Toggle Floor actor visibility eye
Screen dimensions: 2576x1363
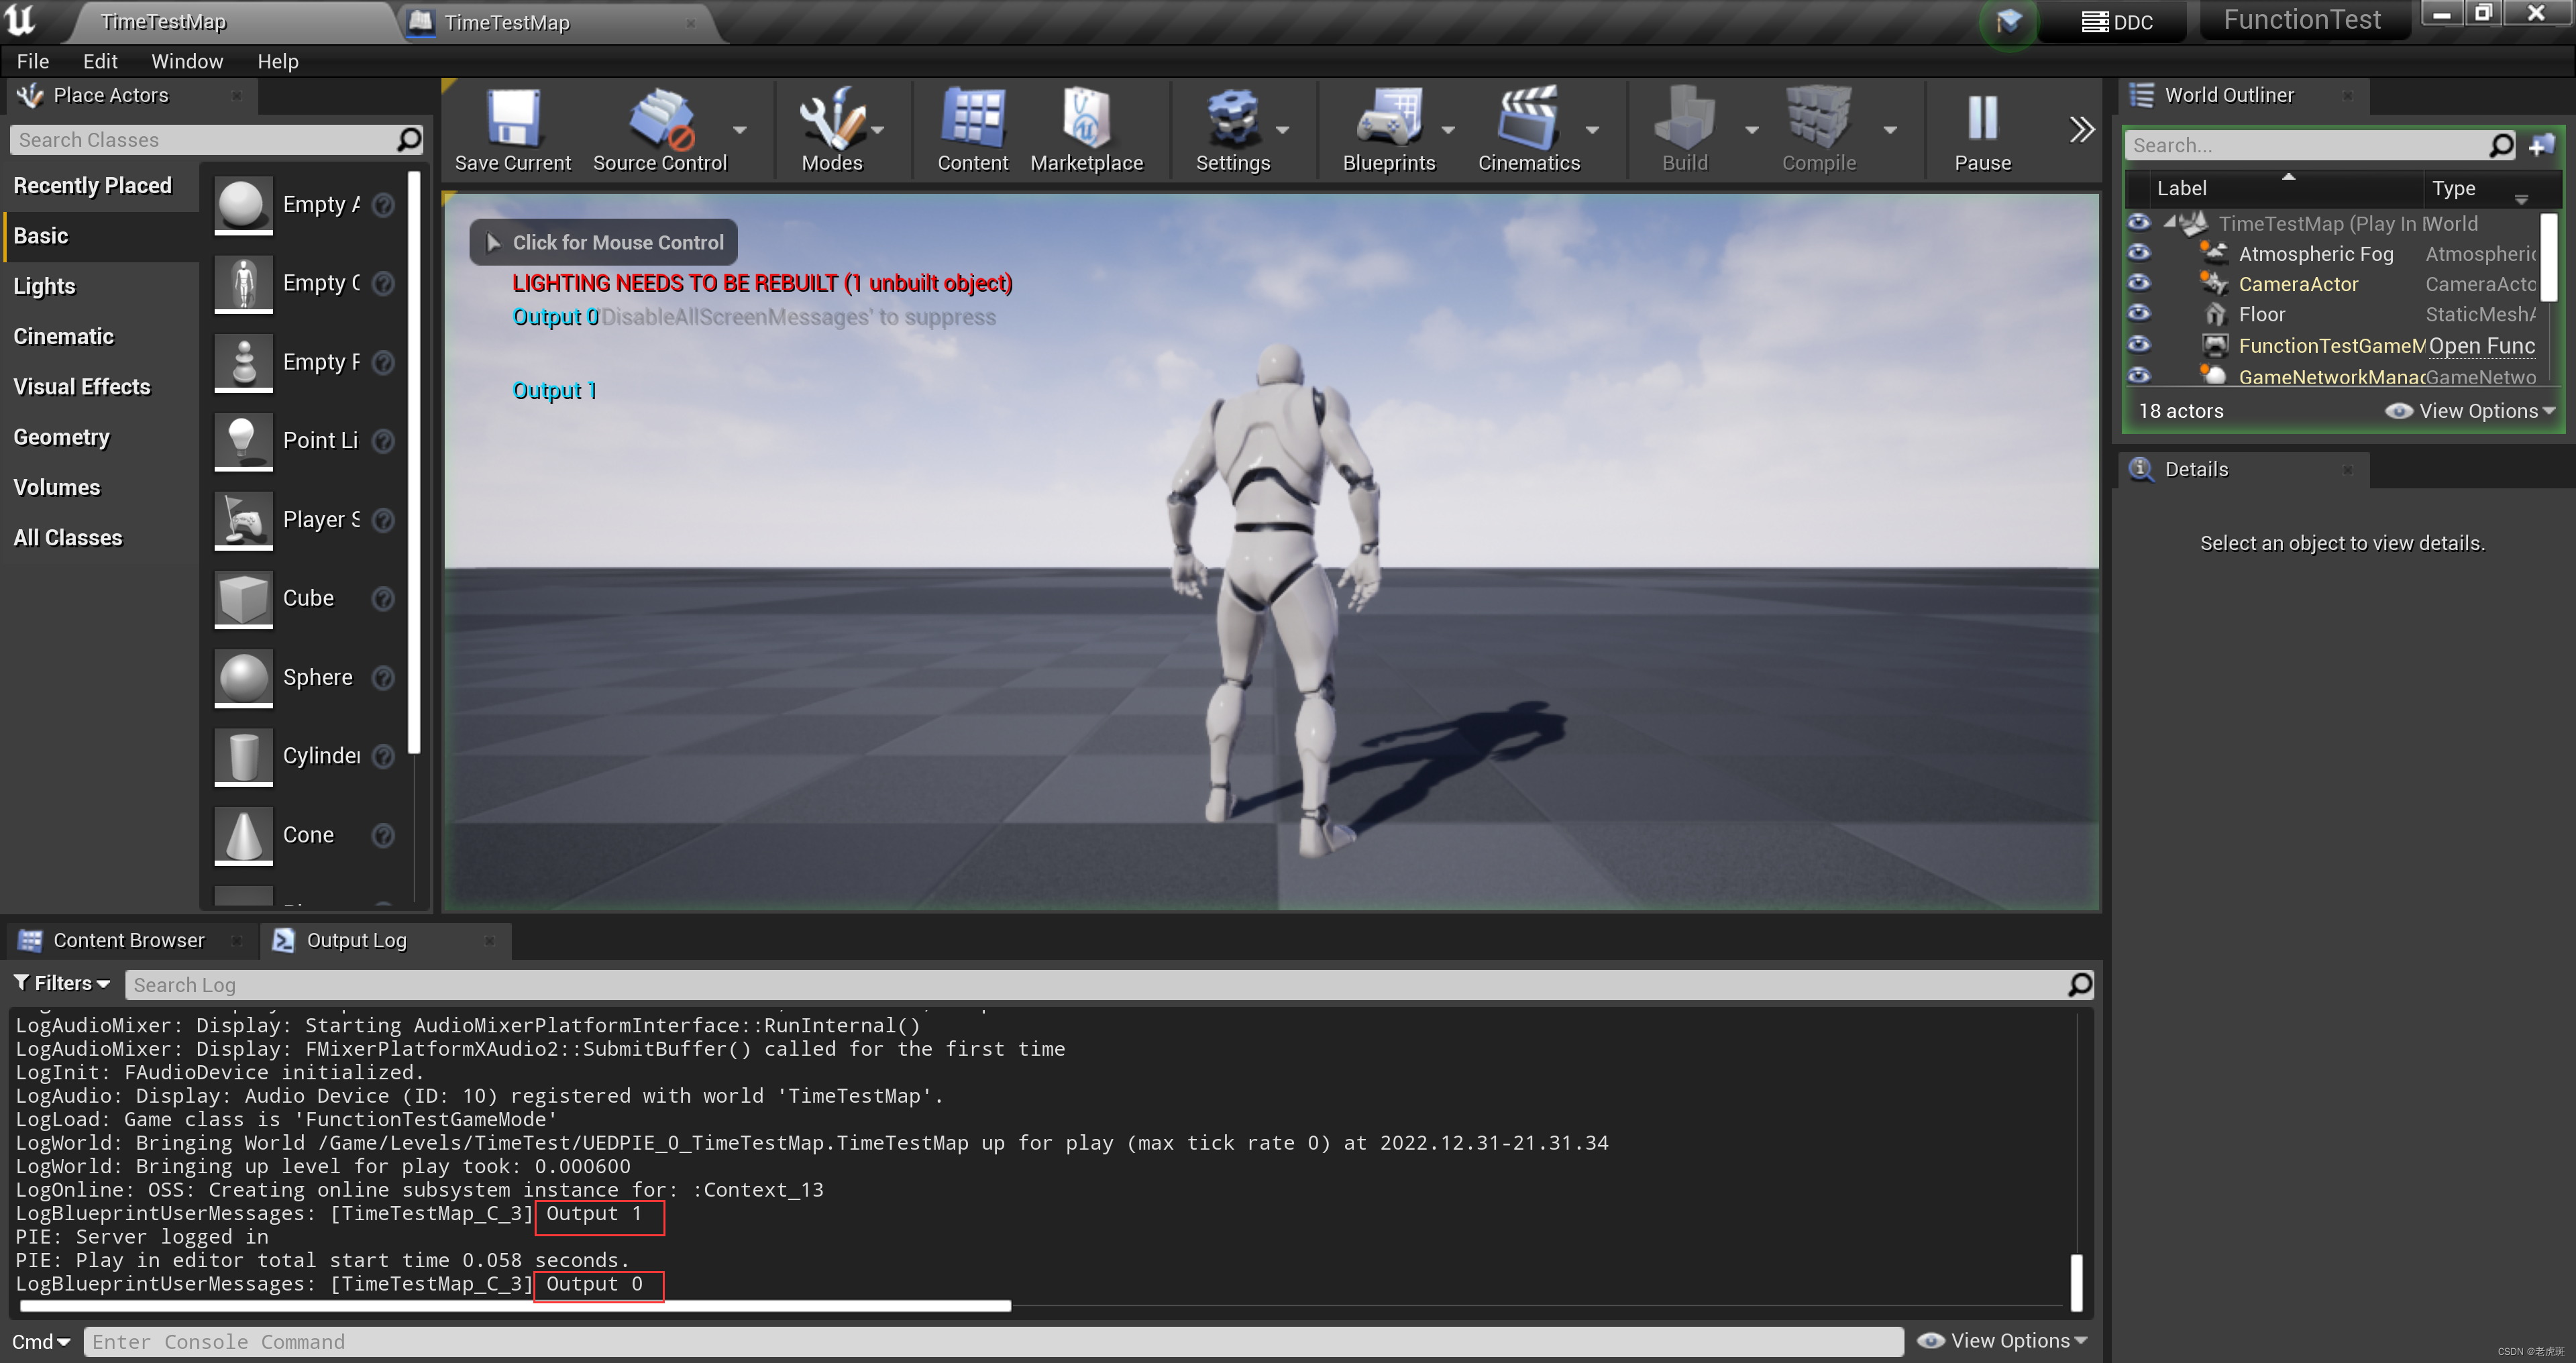(x=2139, y=313)
